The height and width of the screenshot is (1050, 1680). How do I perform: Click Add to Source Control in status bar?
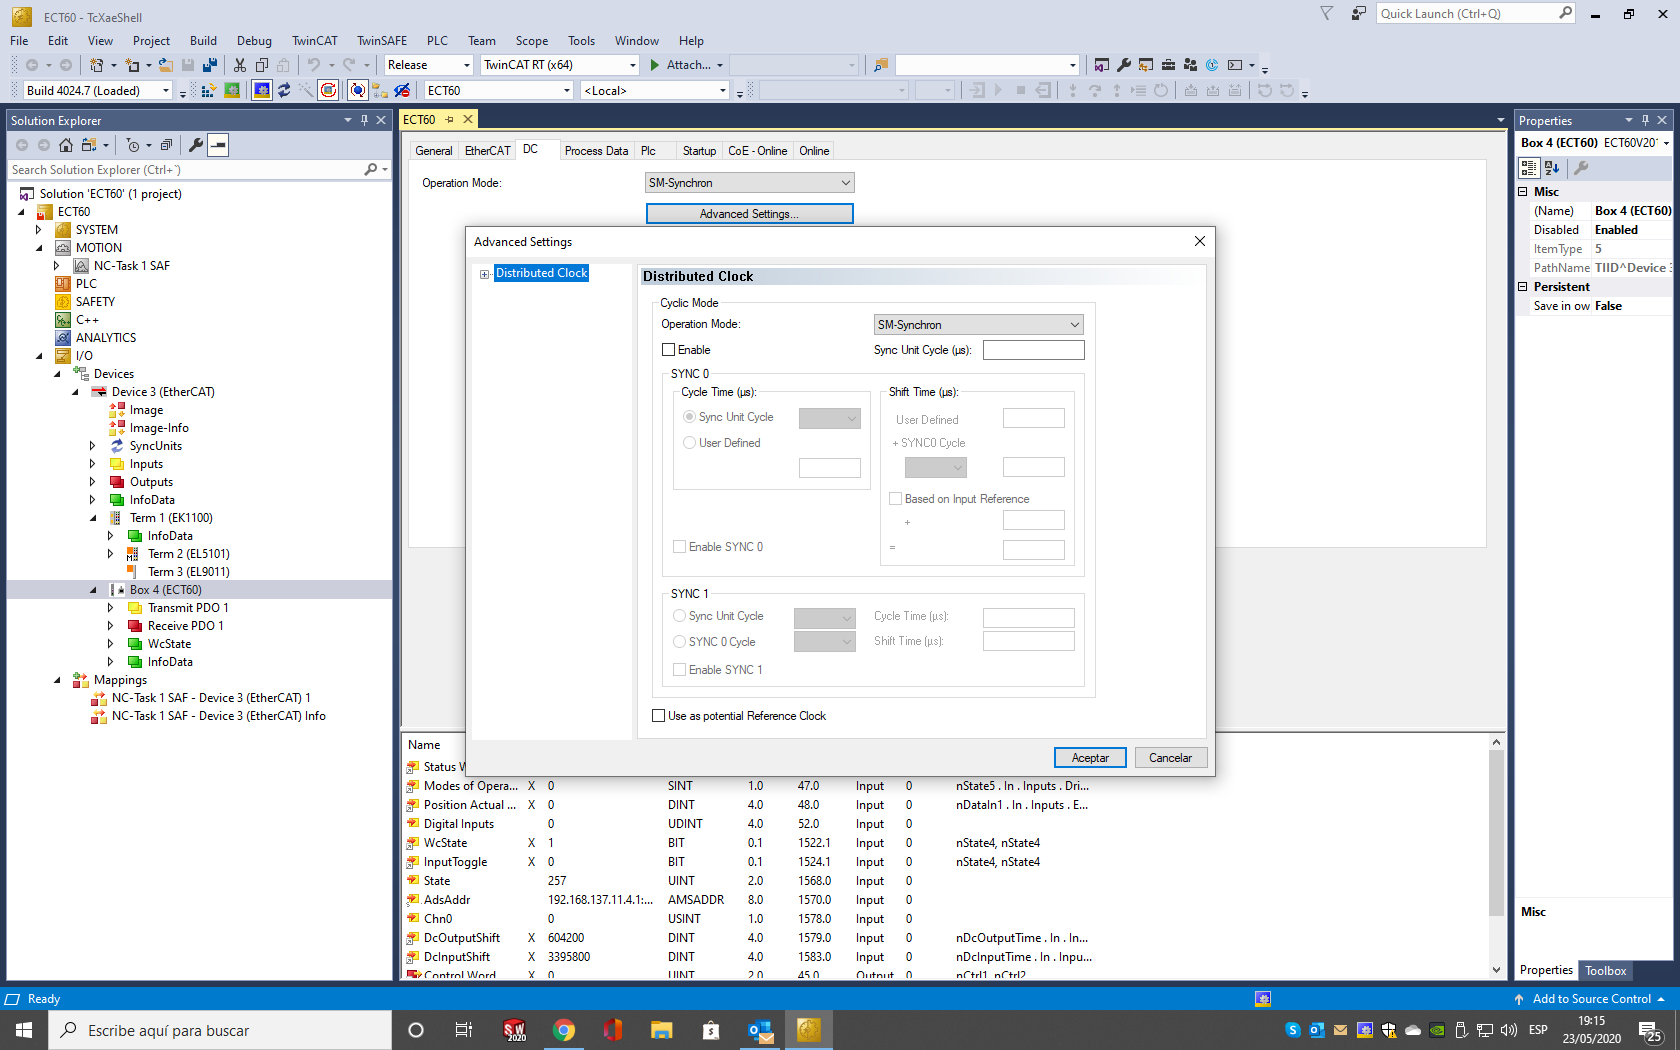point(1590,999)
